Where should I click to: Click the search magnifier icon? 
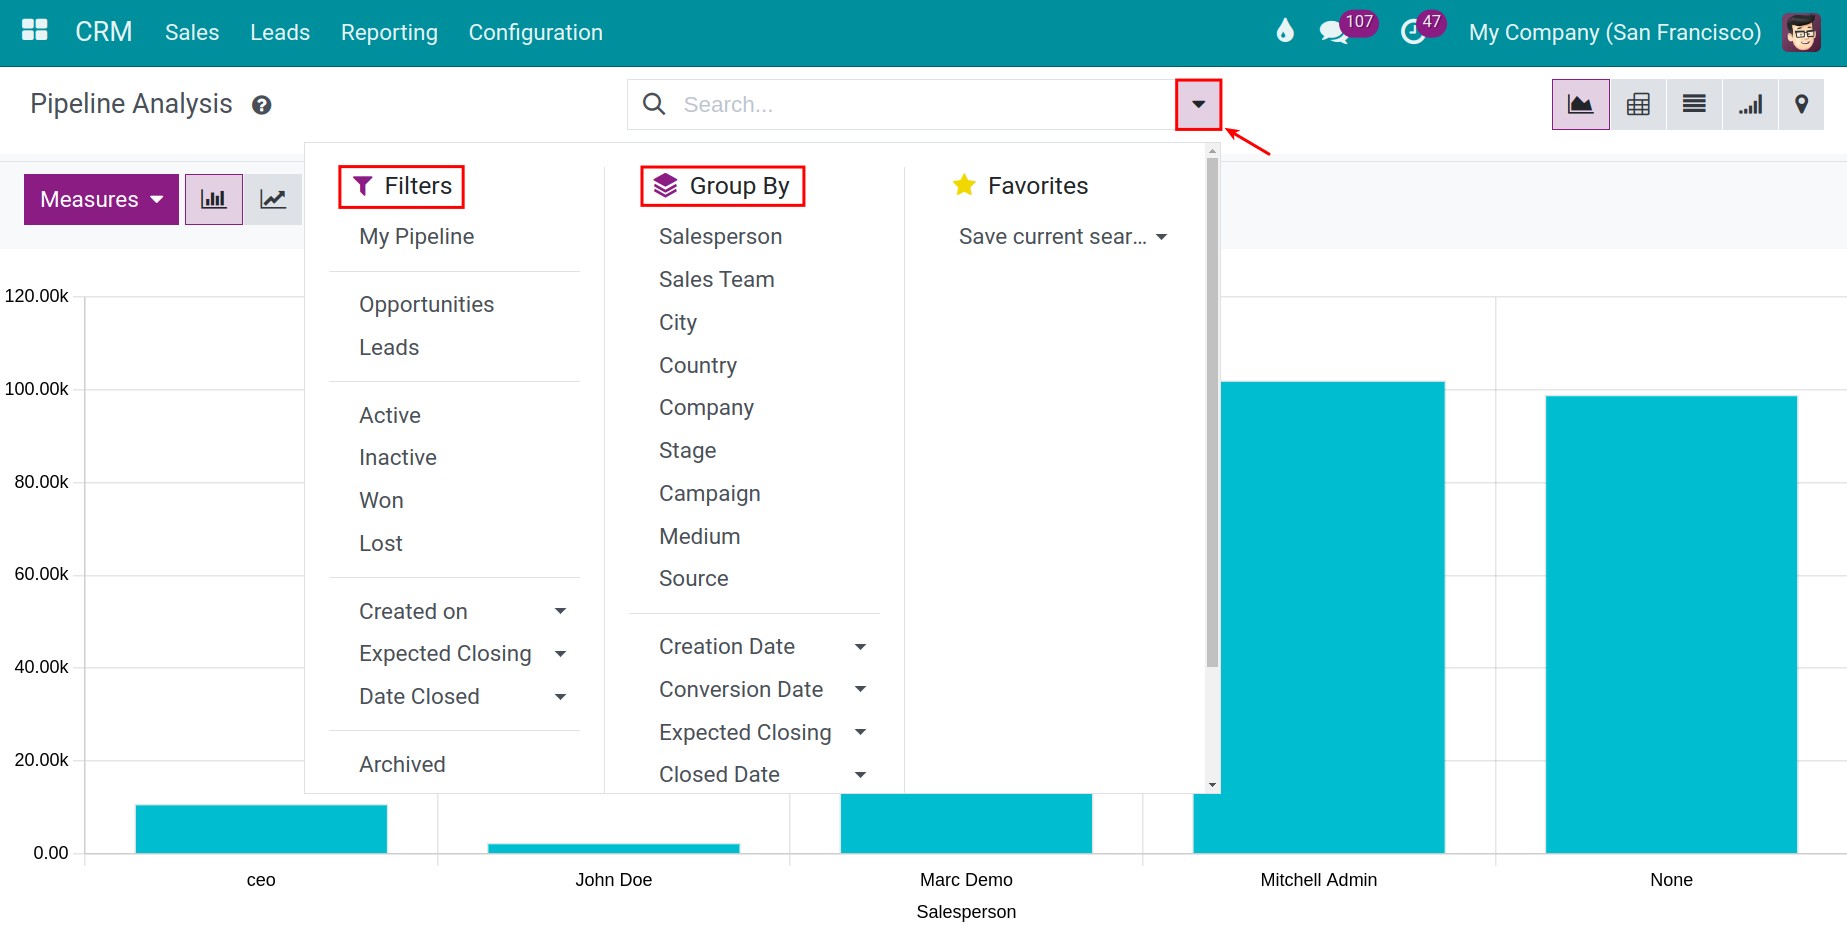click(x=654, y=104)
